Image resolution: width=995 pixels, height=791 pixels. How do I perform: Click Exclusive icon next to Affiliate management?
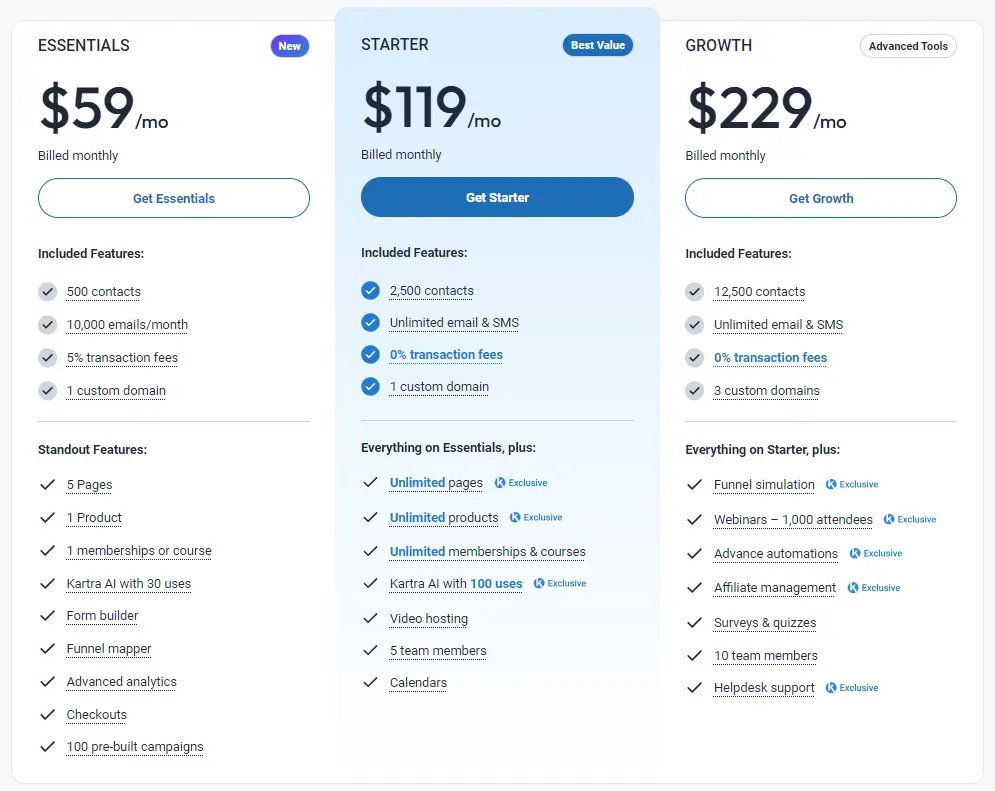[x=853, y=588]
